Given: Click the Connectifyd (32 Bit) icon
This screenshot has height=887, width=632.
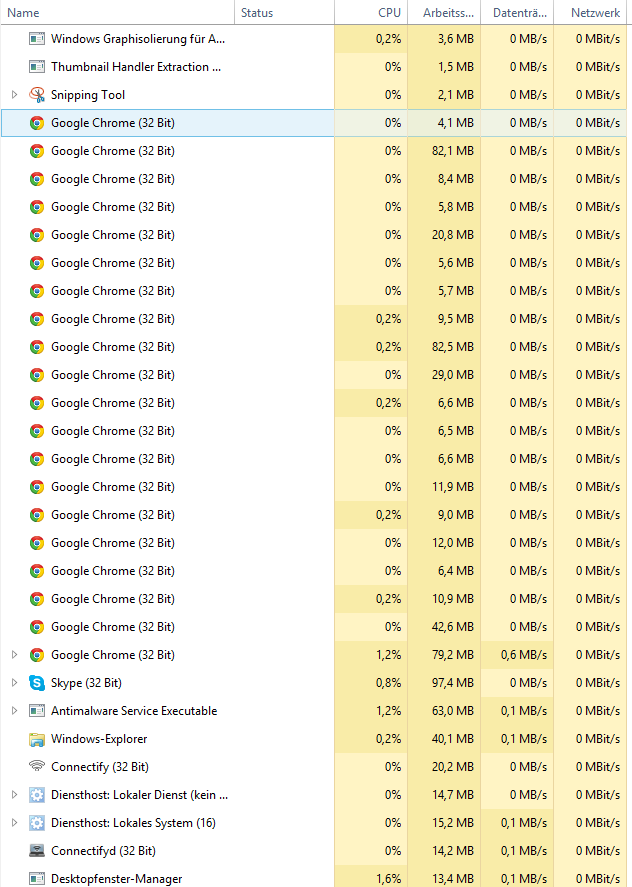Looking at the screenshot, I should (37, 851).
